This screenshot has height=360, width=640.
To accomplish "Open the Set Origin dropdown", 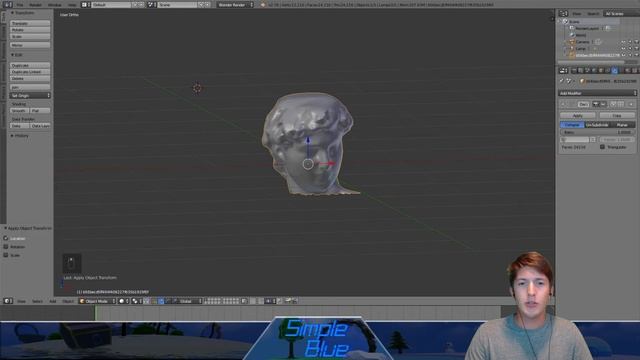I will coord(30,96).
